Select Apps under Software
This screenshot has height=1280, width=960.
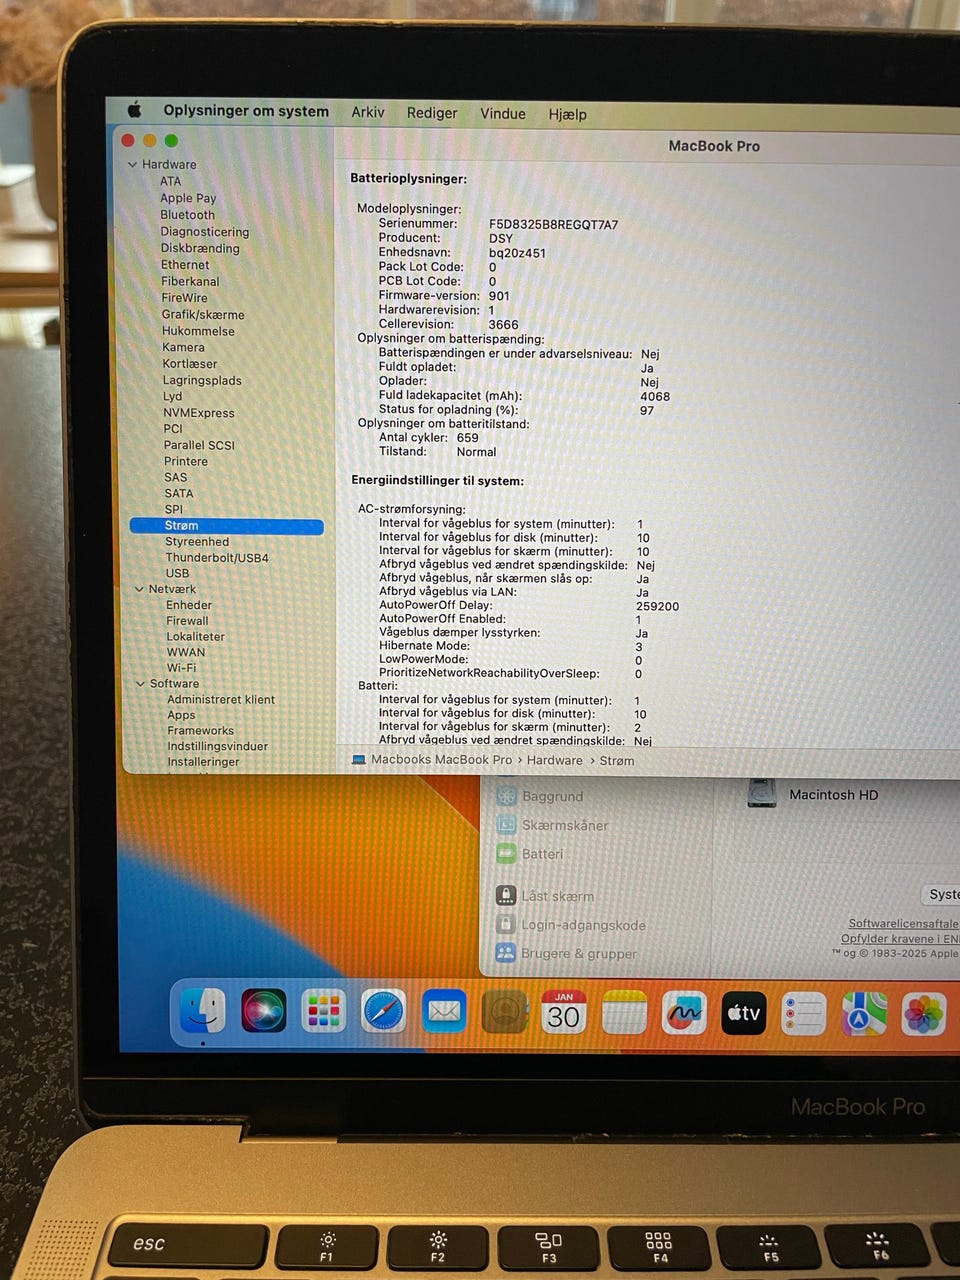pyautogui.click(x=181, y=714)
